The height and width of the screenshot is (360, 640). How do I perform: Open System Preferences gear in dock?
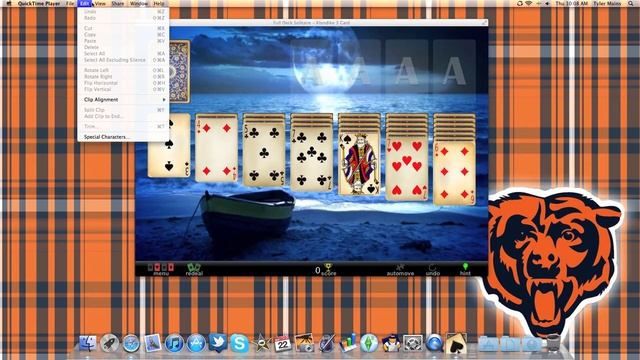coord(413,343)
